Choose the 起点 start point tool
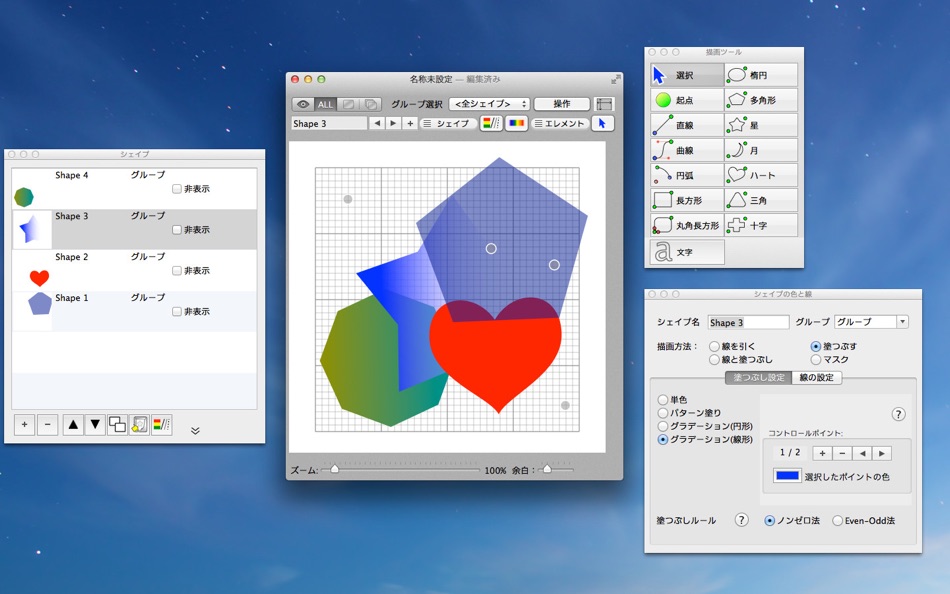 pyautogui.click(x=687, y=100)
